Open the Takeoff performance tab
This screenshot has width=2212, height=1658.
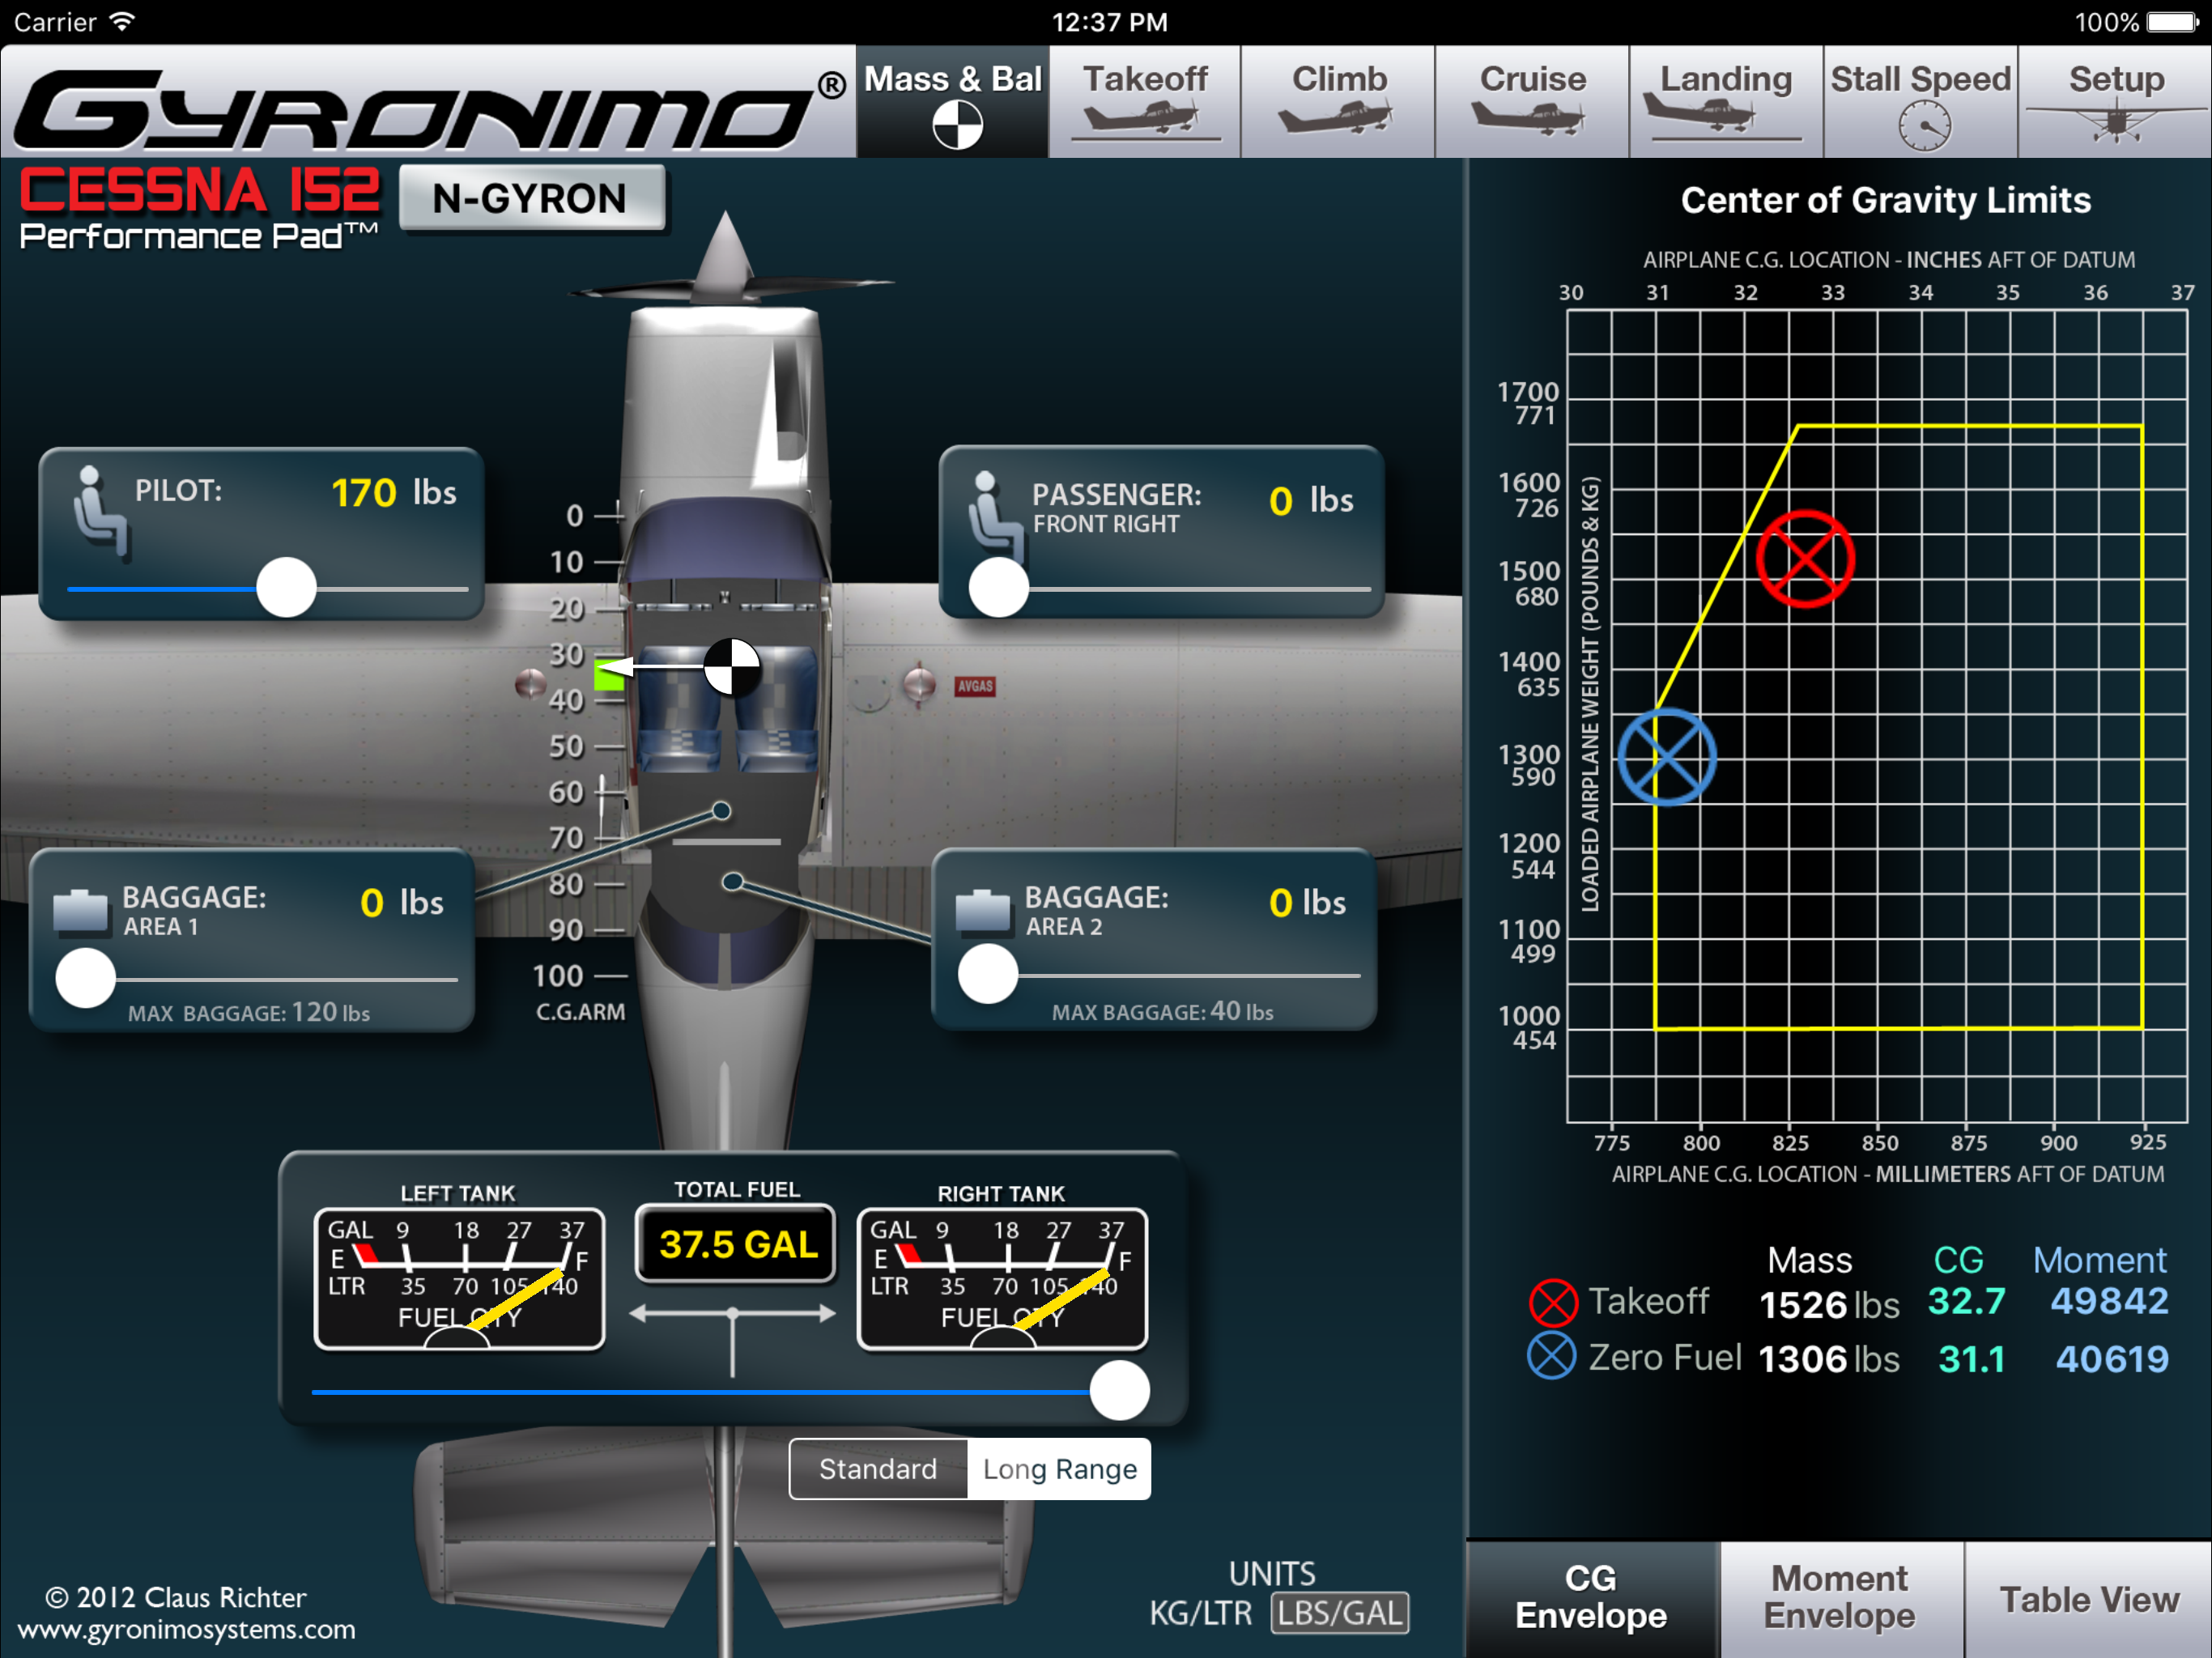(x=1144, y=101)
